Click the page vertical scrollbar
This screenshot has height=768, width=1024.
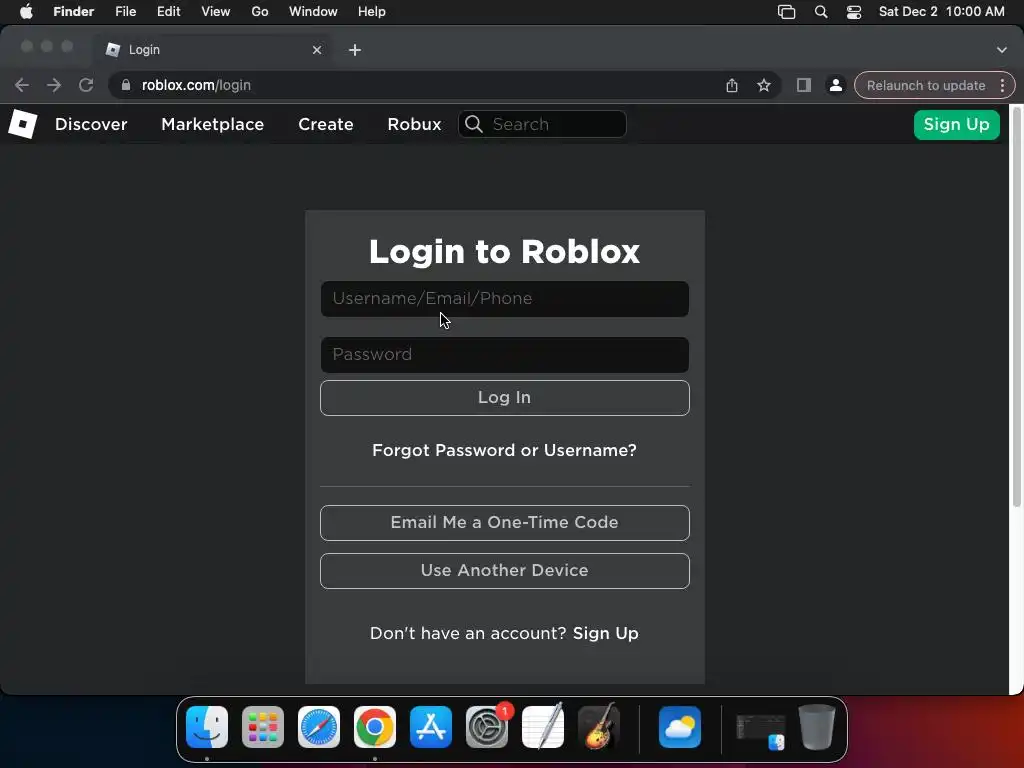coord(1016,307)
